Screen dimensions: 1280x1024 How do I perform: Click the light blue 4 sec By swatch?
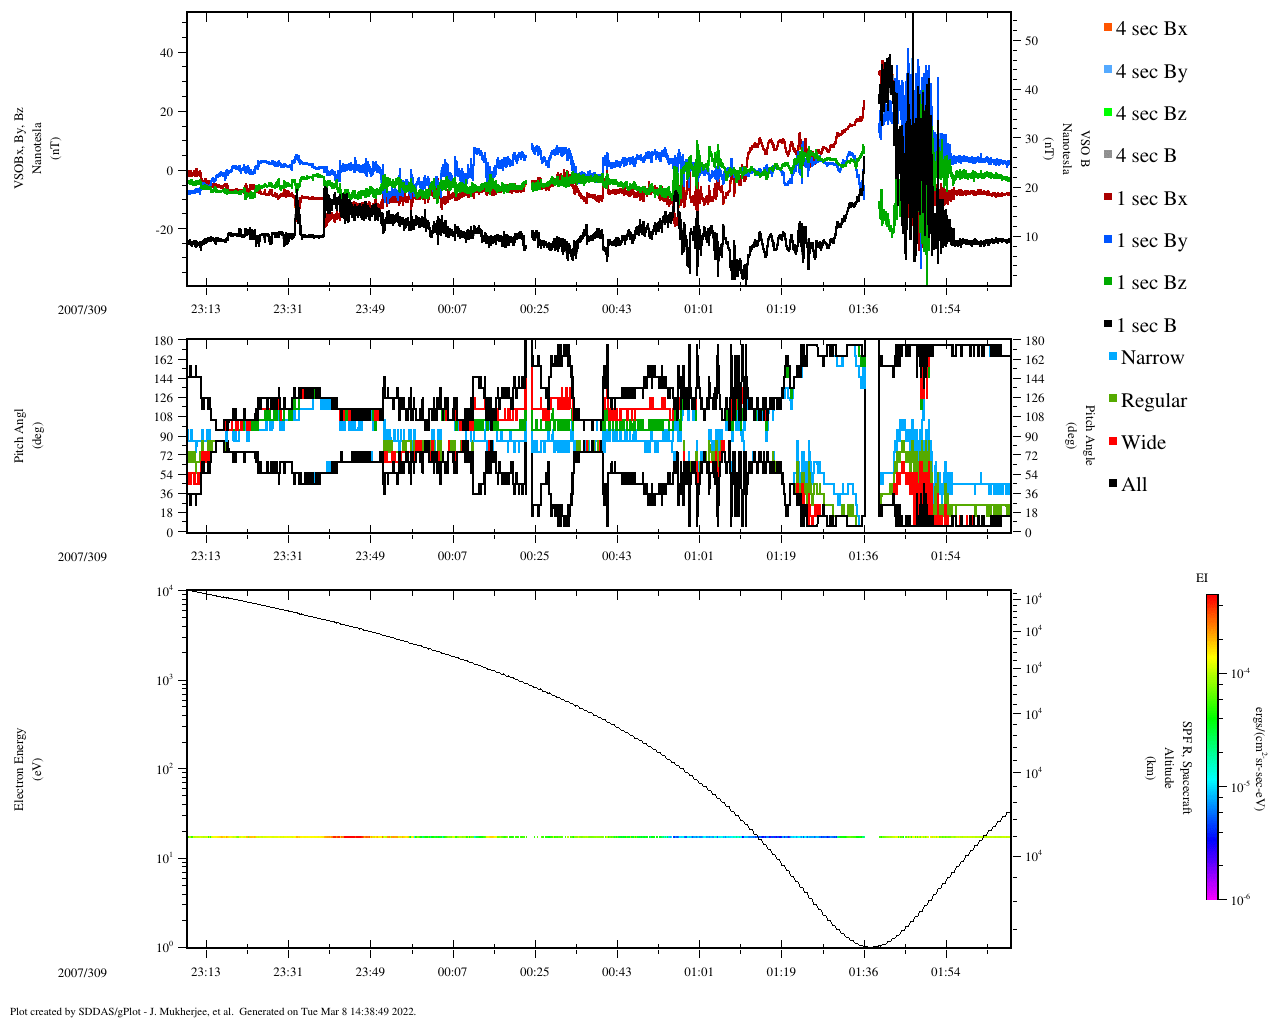[x=1107, y=70]
